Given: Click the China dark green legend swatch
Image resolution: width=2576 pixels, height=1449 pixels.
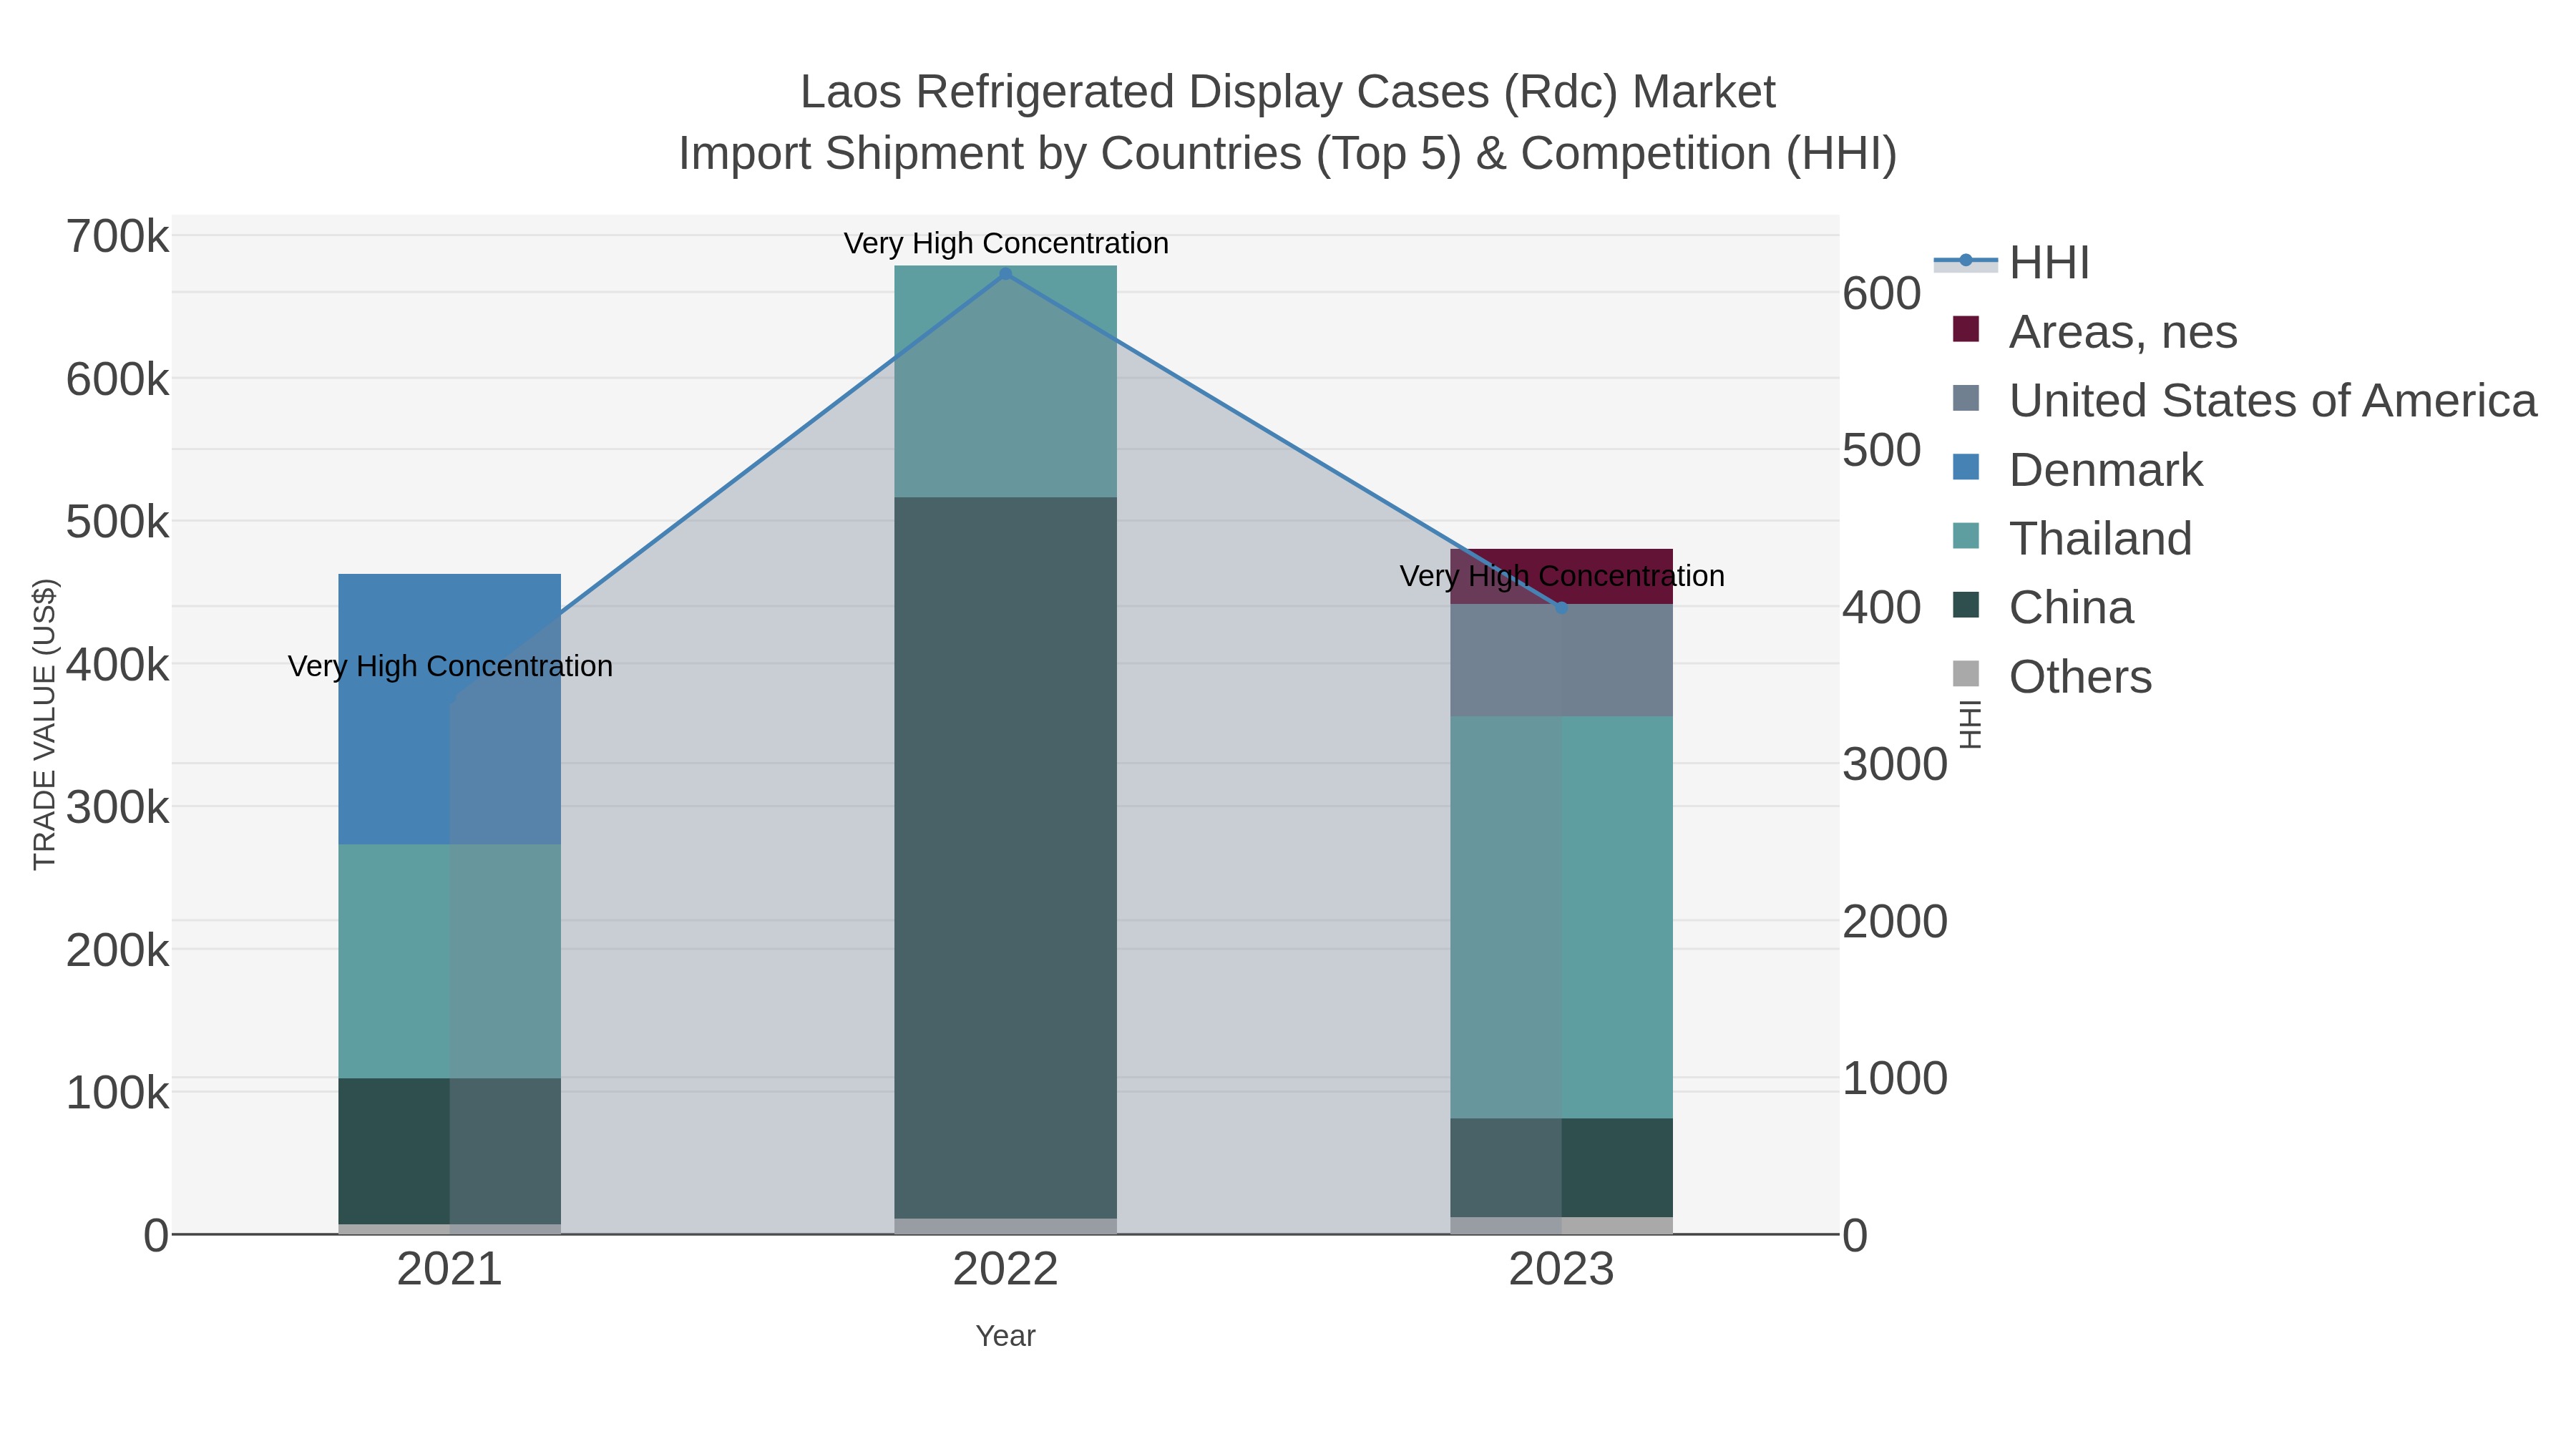Looking at the screenshot, I should [x=1966, y=605].
